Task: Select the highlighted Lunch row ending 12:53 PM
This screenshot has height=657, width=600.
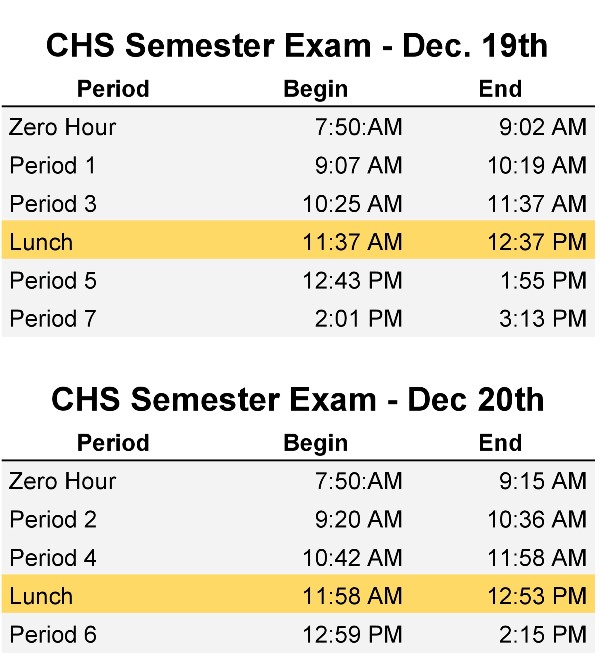Action: pos(298,594)
